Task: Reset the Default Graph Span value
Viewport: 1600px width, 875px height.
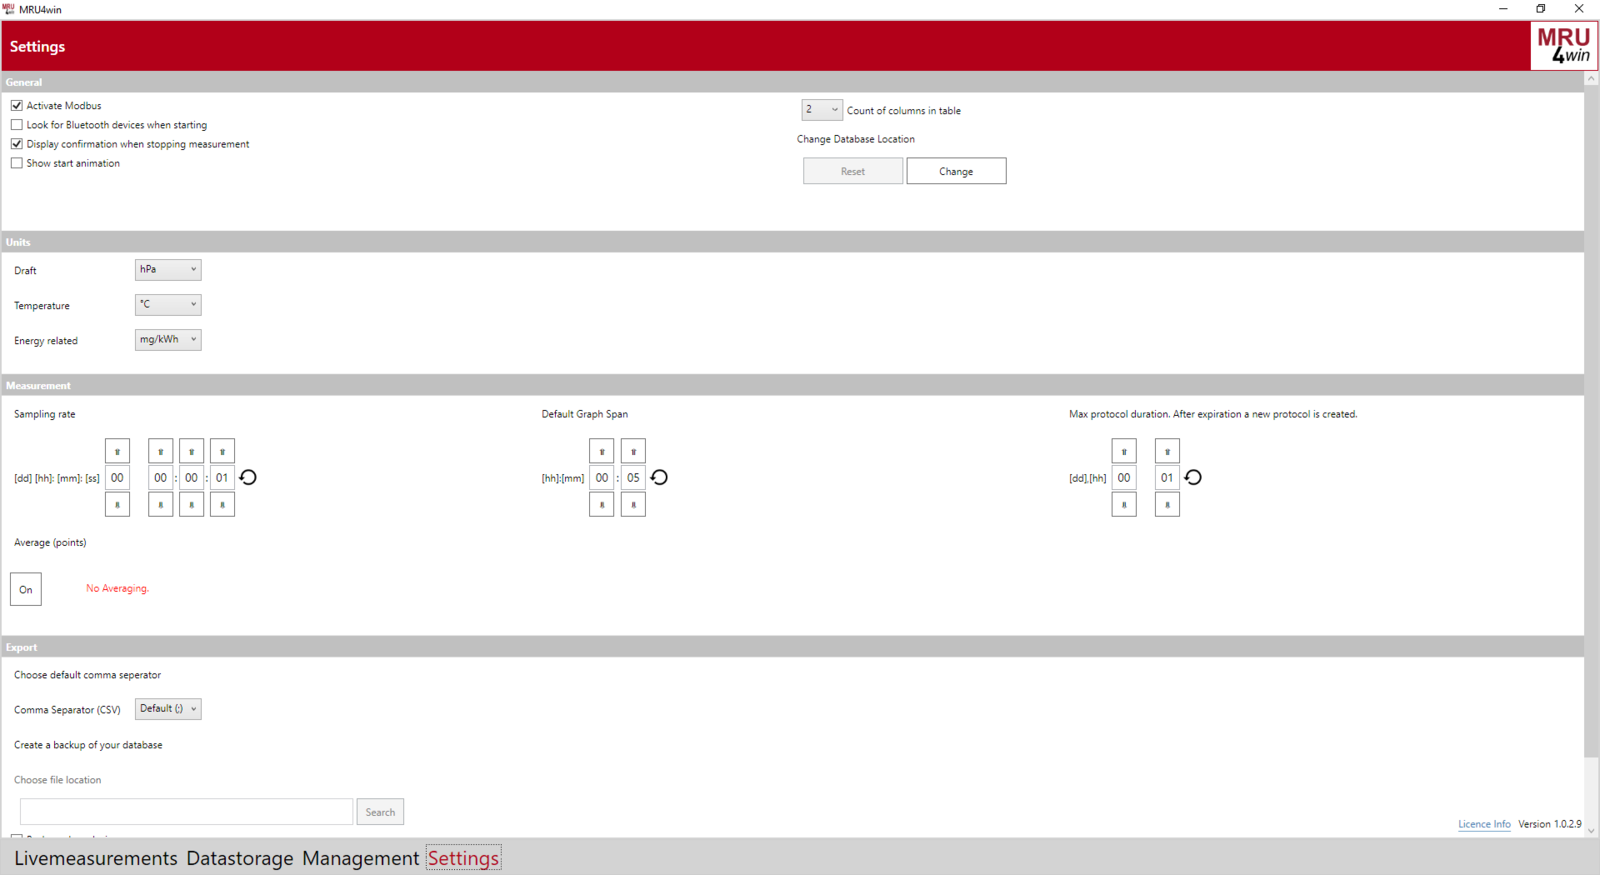Action: tap(659, 478)
